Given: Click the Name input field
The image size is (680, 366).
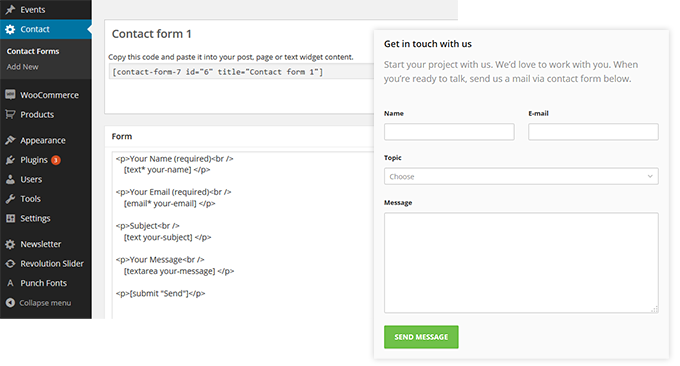Looking at the screenshot, I should (449, 132).
